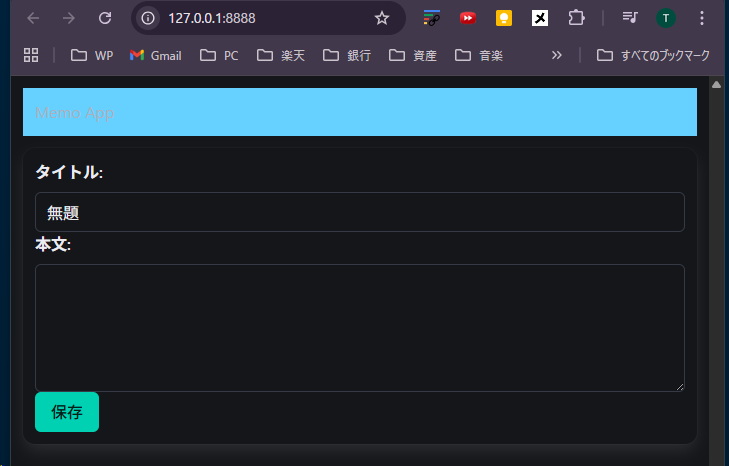Viewport: 729px width, 466px height.
Task: Open the media control icon in toolbar
Action: point(629,18)
